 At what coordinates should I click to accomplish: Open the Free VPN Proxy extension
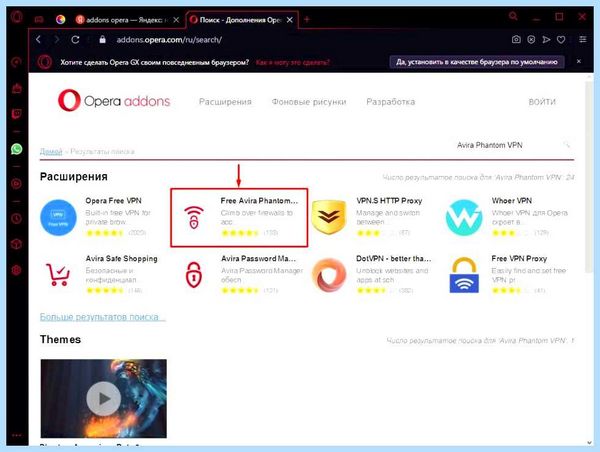[519, 258]
